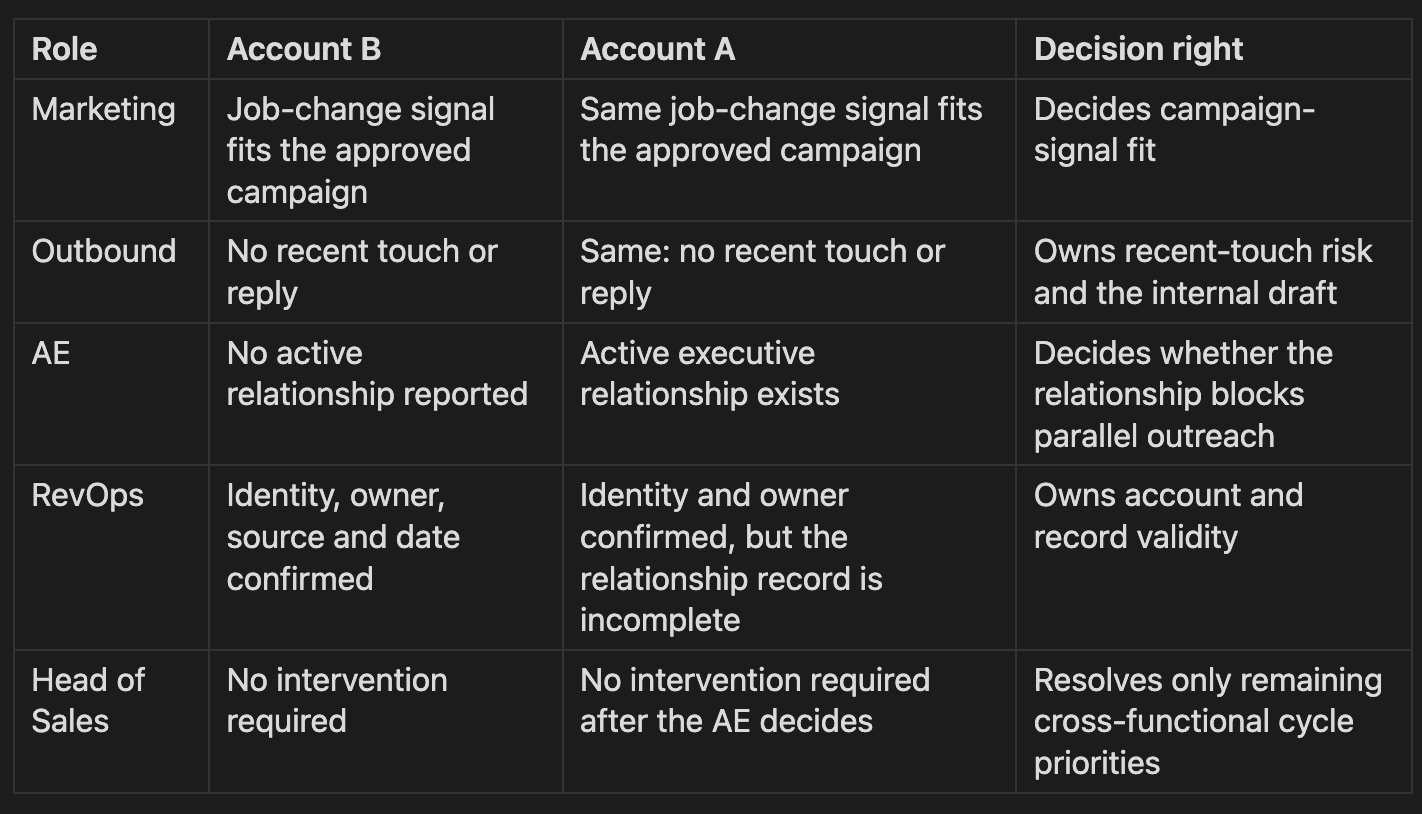Click the Decision right column header
This screenshot has width=1422, height=814.
[1213, 49]
